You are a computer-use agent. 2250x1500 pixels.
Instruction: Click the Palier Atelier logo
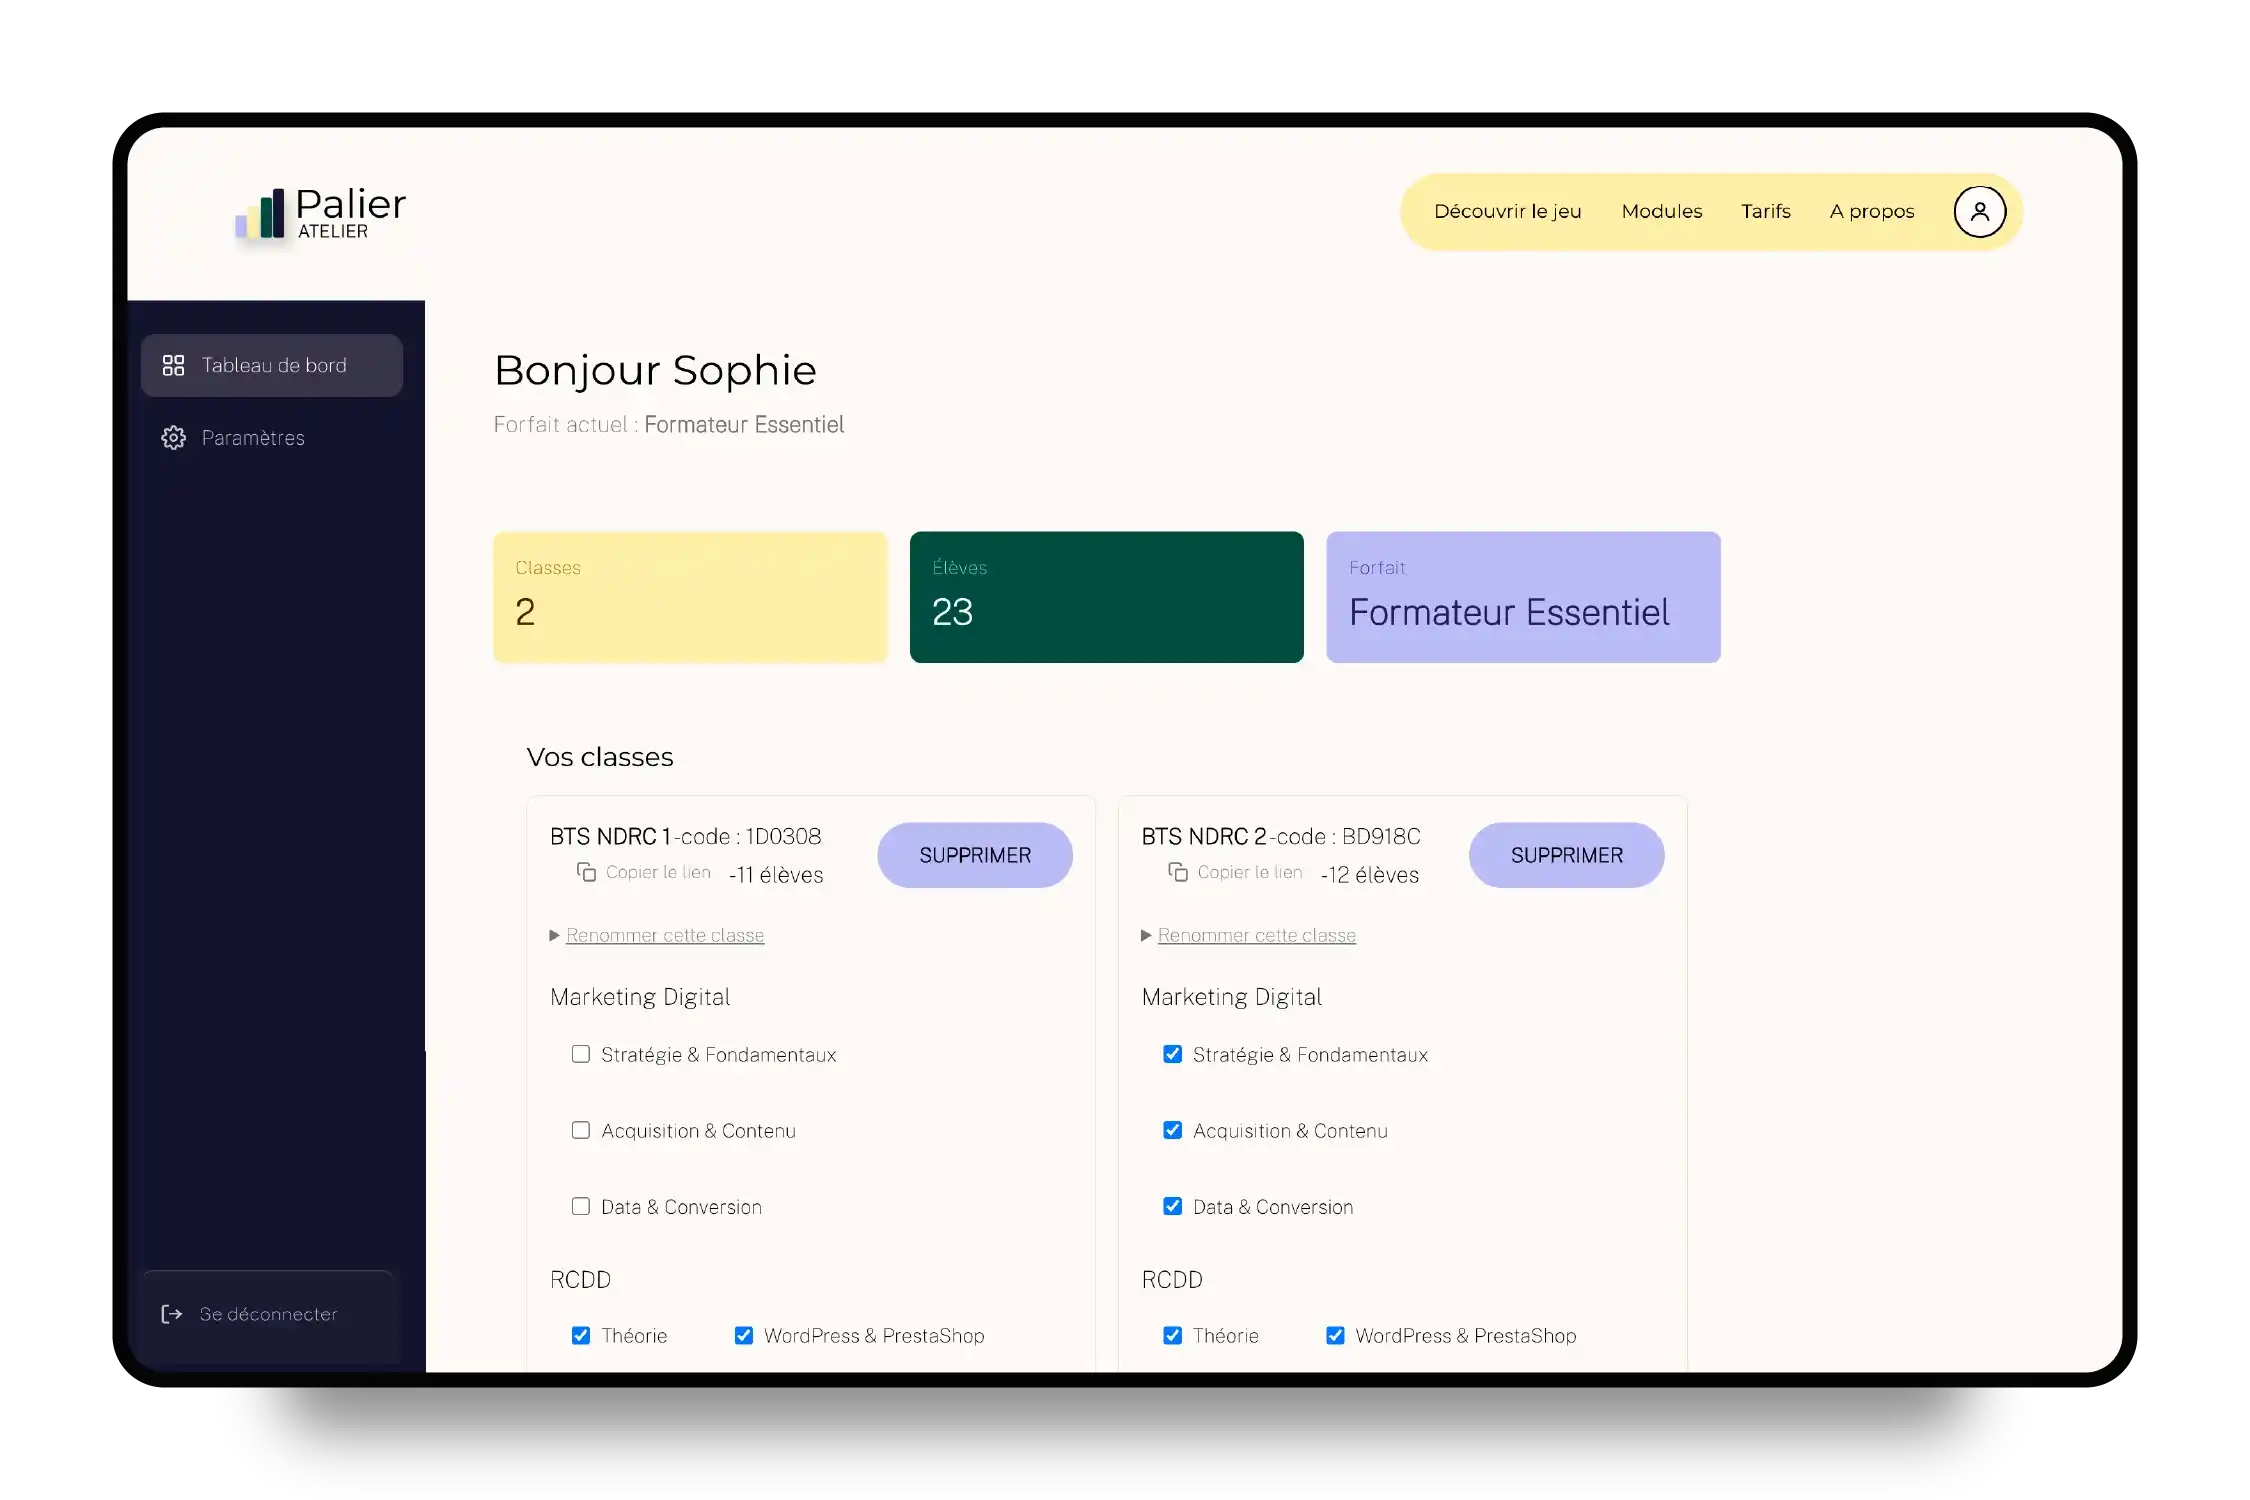tap(320, 213)
